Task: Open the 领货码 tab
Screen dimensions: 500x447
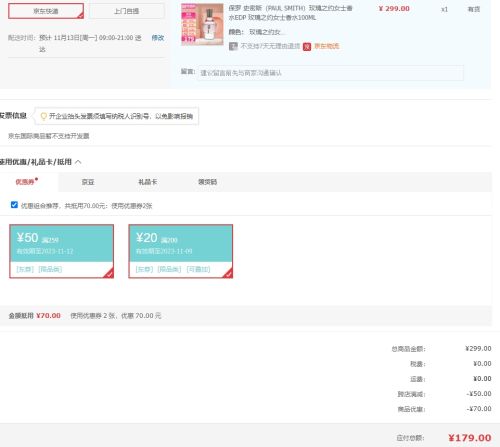Action: pyautogui.click(x=207, y=182)
